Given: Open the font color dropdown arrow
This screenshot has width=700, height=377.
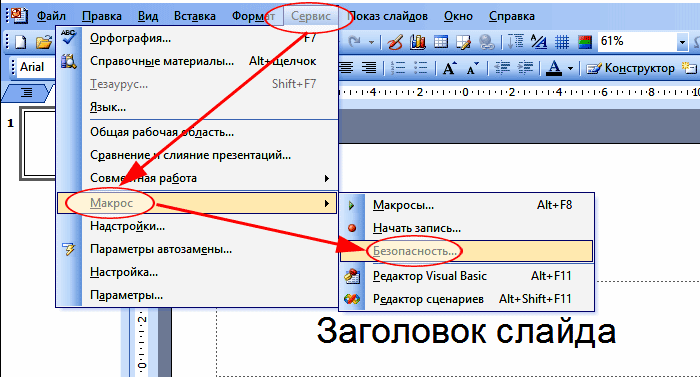Looking at the screenshot, I should tap(570, 68).
